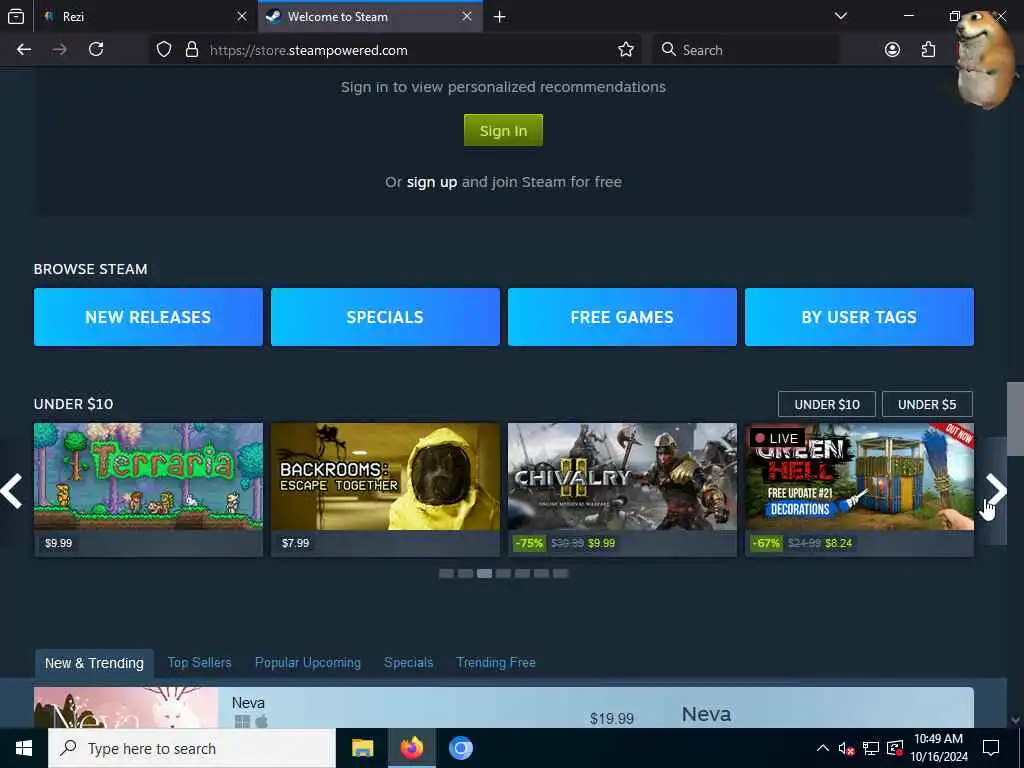The height and width of the screenshot is (768, 1024).
Task: Click the Backrooms $7.99 price
Action: (295, 543)
